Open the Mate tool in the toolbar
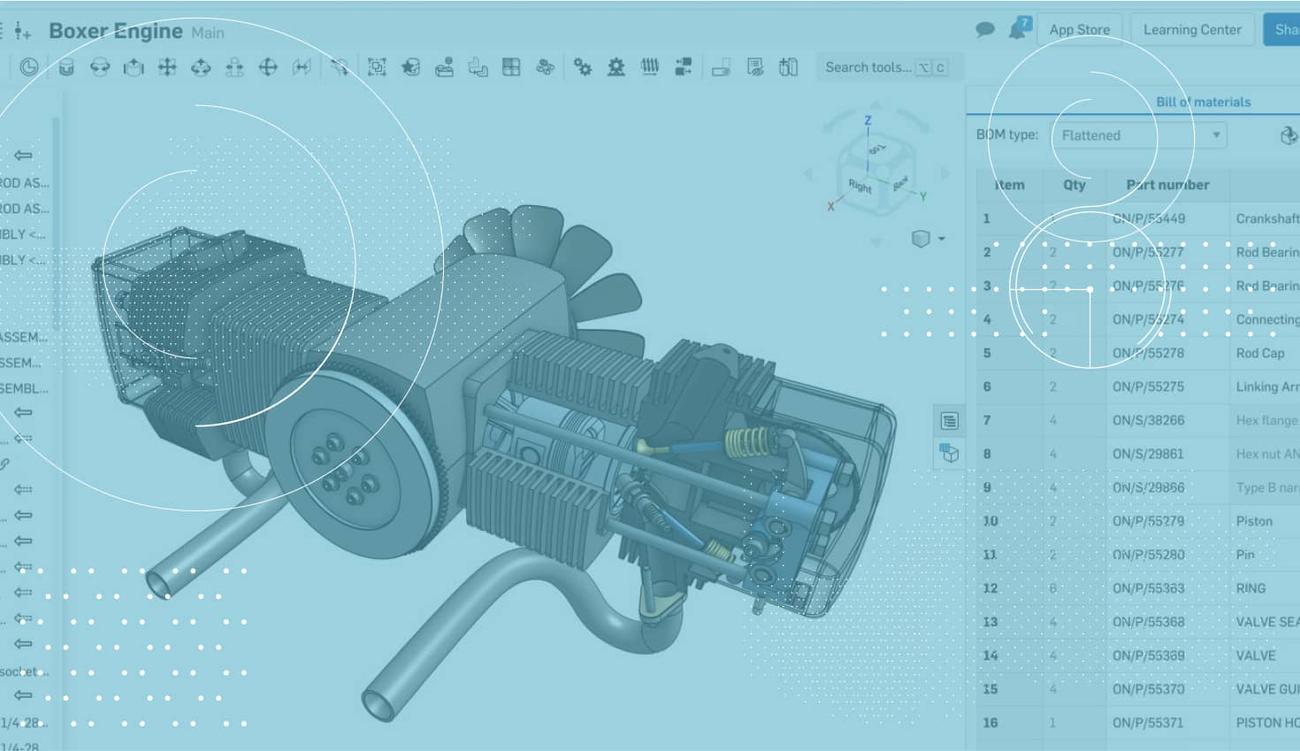 coord(97,67)
